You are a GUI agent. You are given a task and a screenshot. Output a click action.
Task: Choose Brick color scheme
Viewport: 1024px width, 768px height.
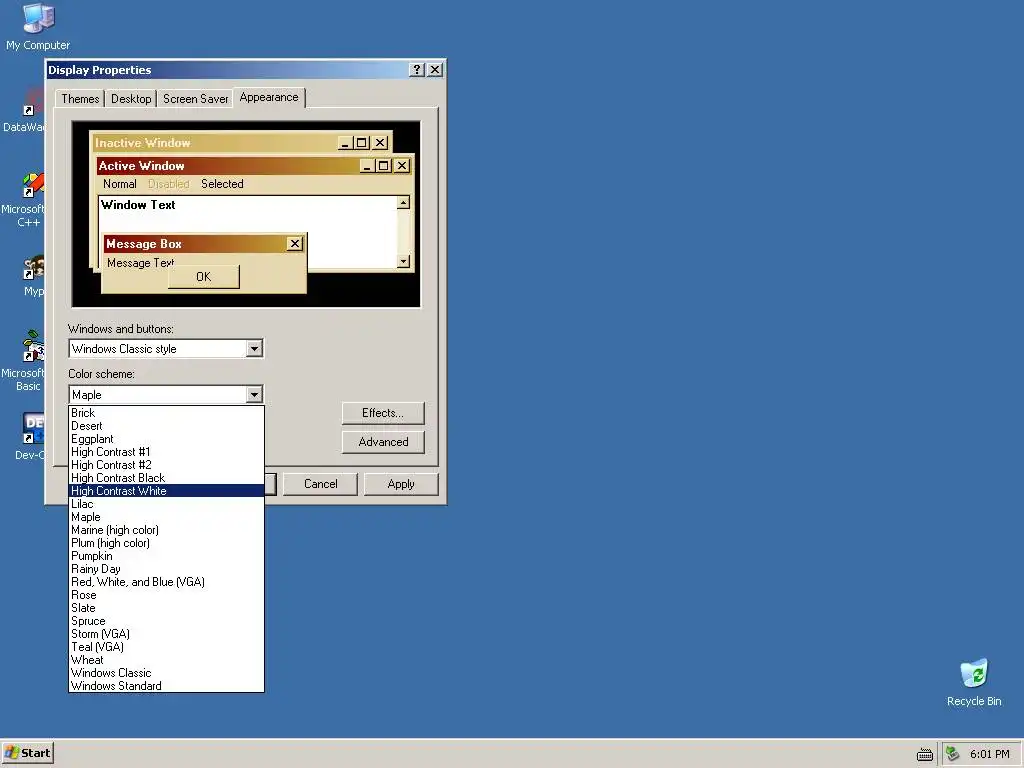click(167, 413)
